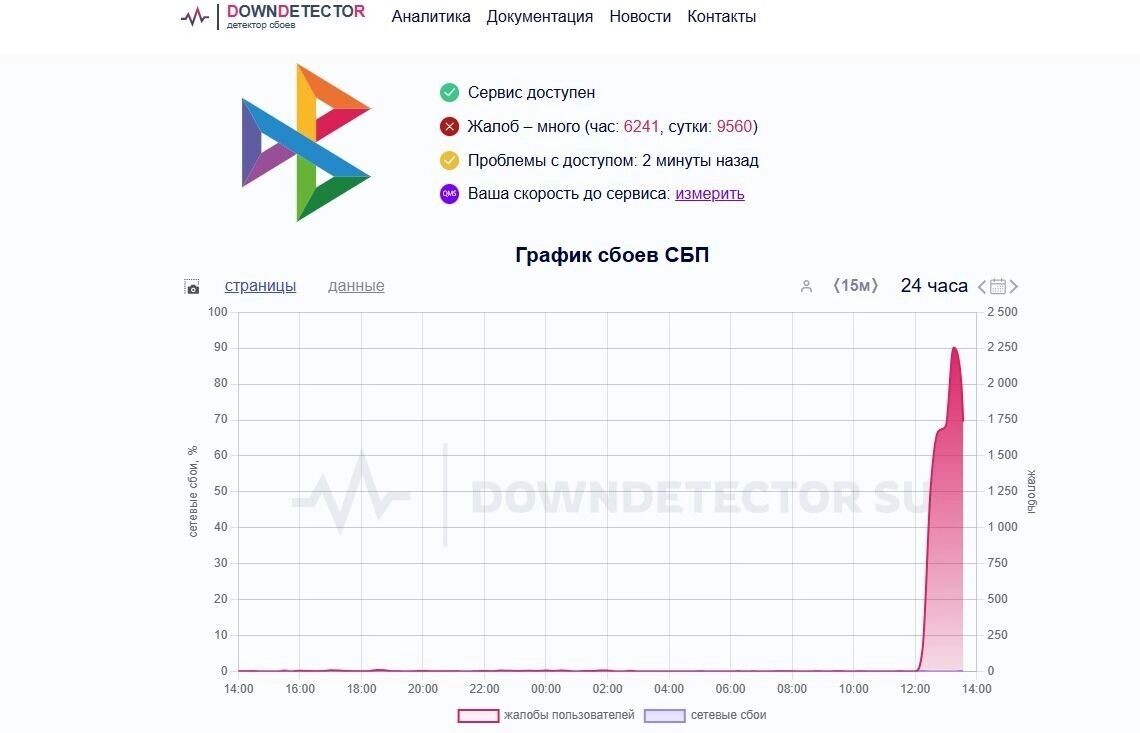Open the Новости page
The height and width of the screenshot is (733, 1140).
tap(639, 16)
